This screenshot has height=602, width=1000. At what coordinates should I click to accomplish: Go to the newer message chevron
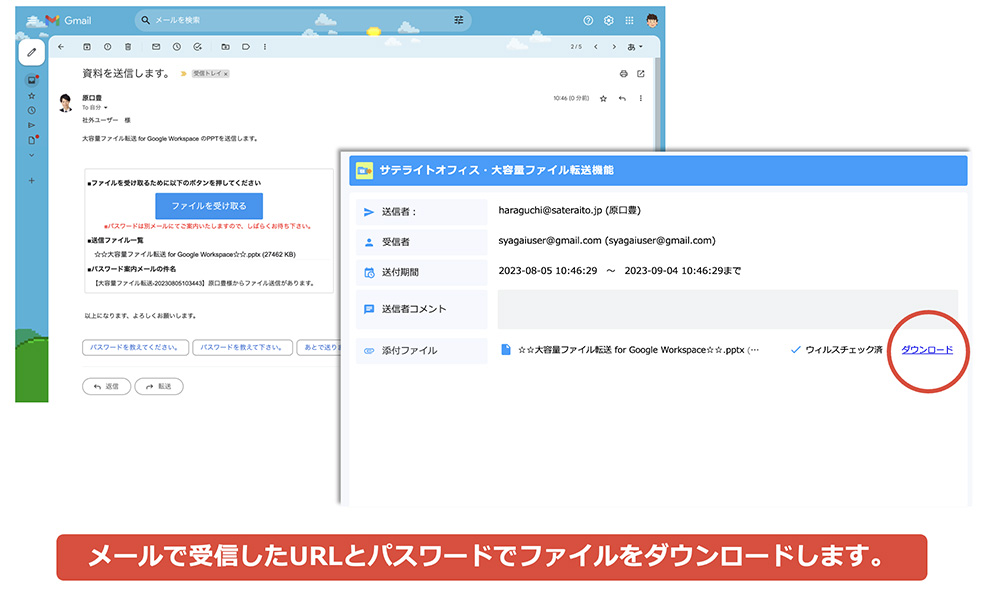tap(596, 47)
